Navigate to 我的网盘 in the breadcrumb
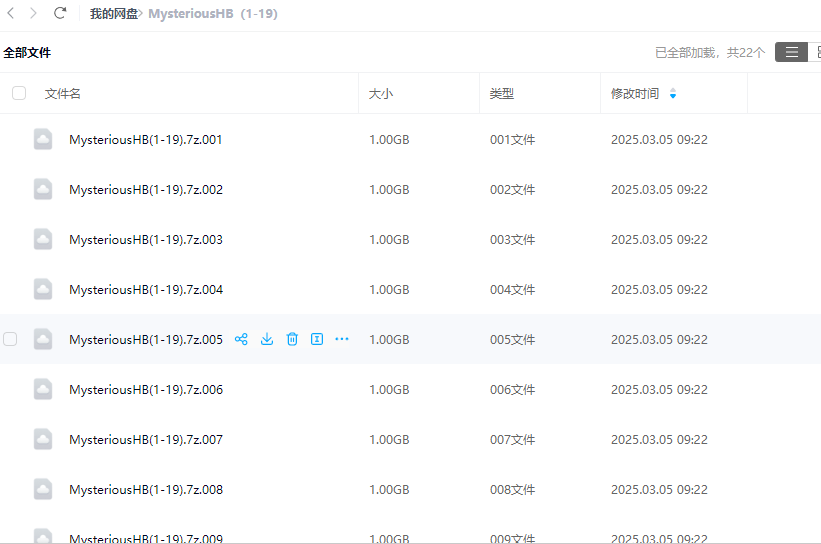Screen dimensions: 821x544 click(x=113, y=14)
